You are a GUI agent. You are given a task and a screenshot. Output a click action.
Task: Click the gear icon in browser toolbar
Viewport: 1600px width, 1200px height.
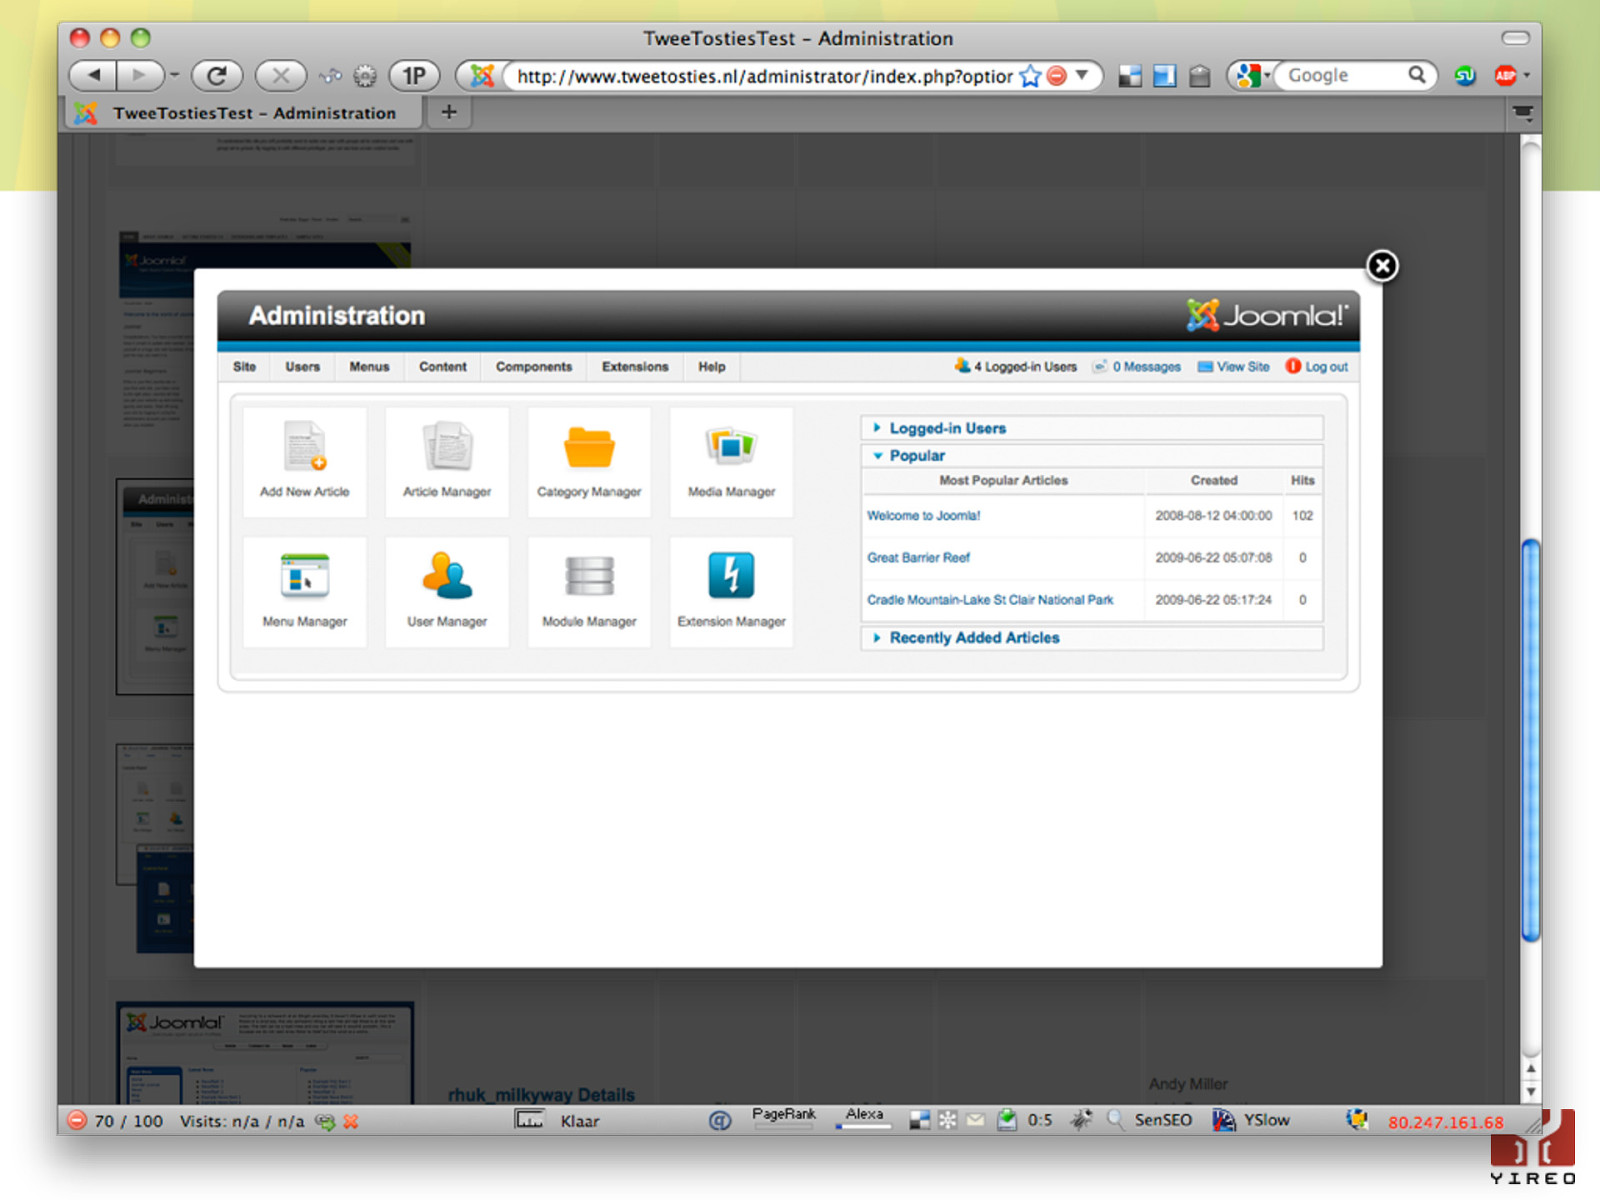click(365, 76)
